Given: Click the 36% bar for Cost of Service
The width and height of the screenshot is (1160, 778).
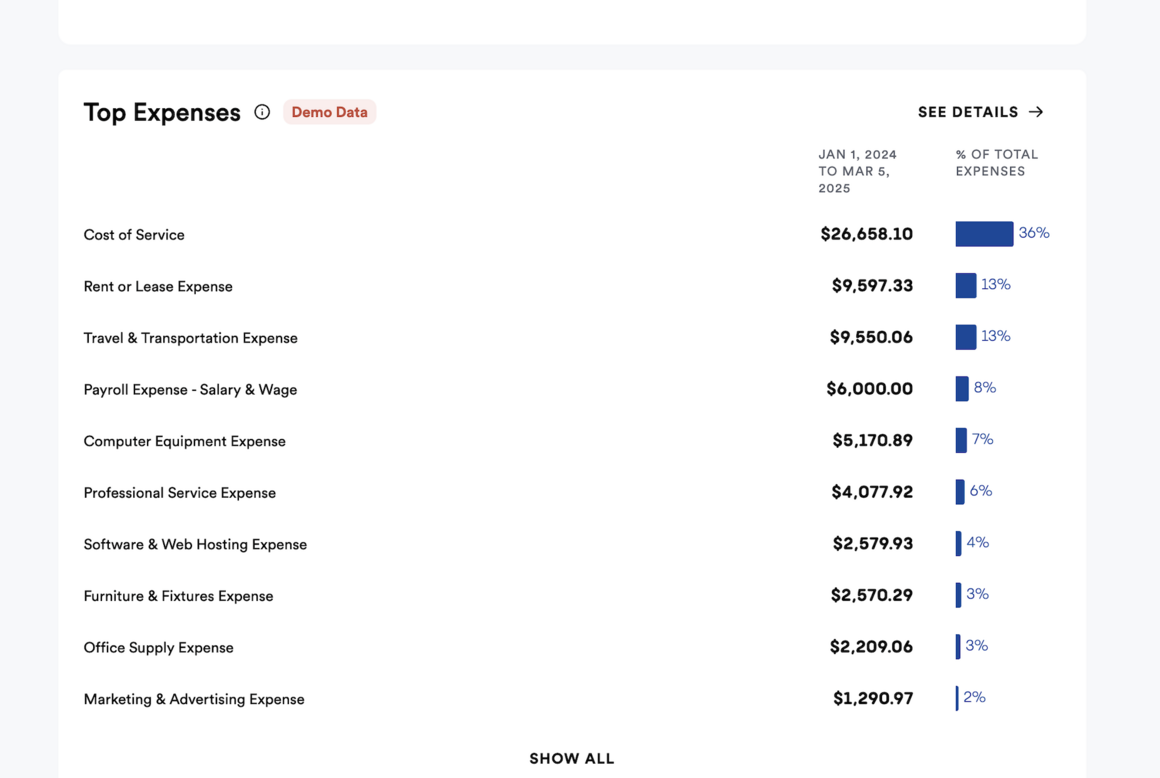Looking at the screenshot, I should pos(984,234).
